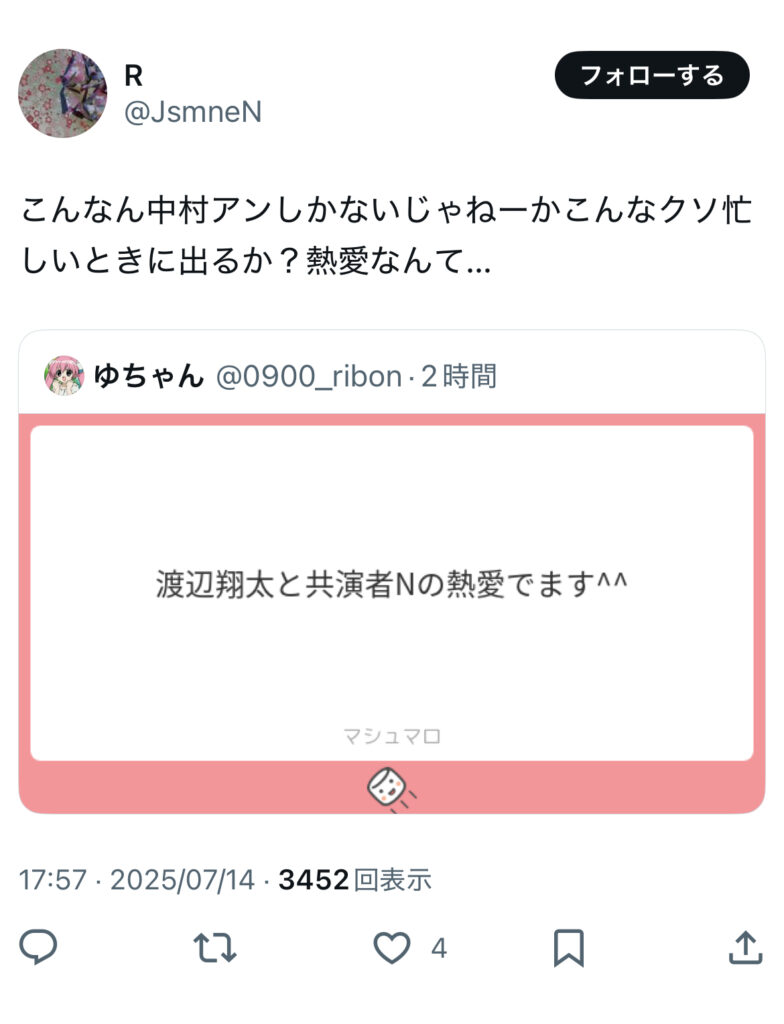Open the quoted post's 2時間 timestamp
This screenshot has height=1024, width=784.
(x=459, y=376)
